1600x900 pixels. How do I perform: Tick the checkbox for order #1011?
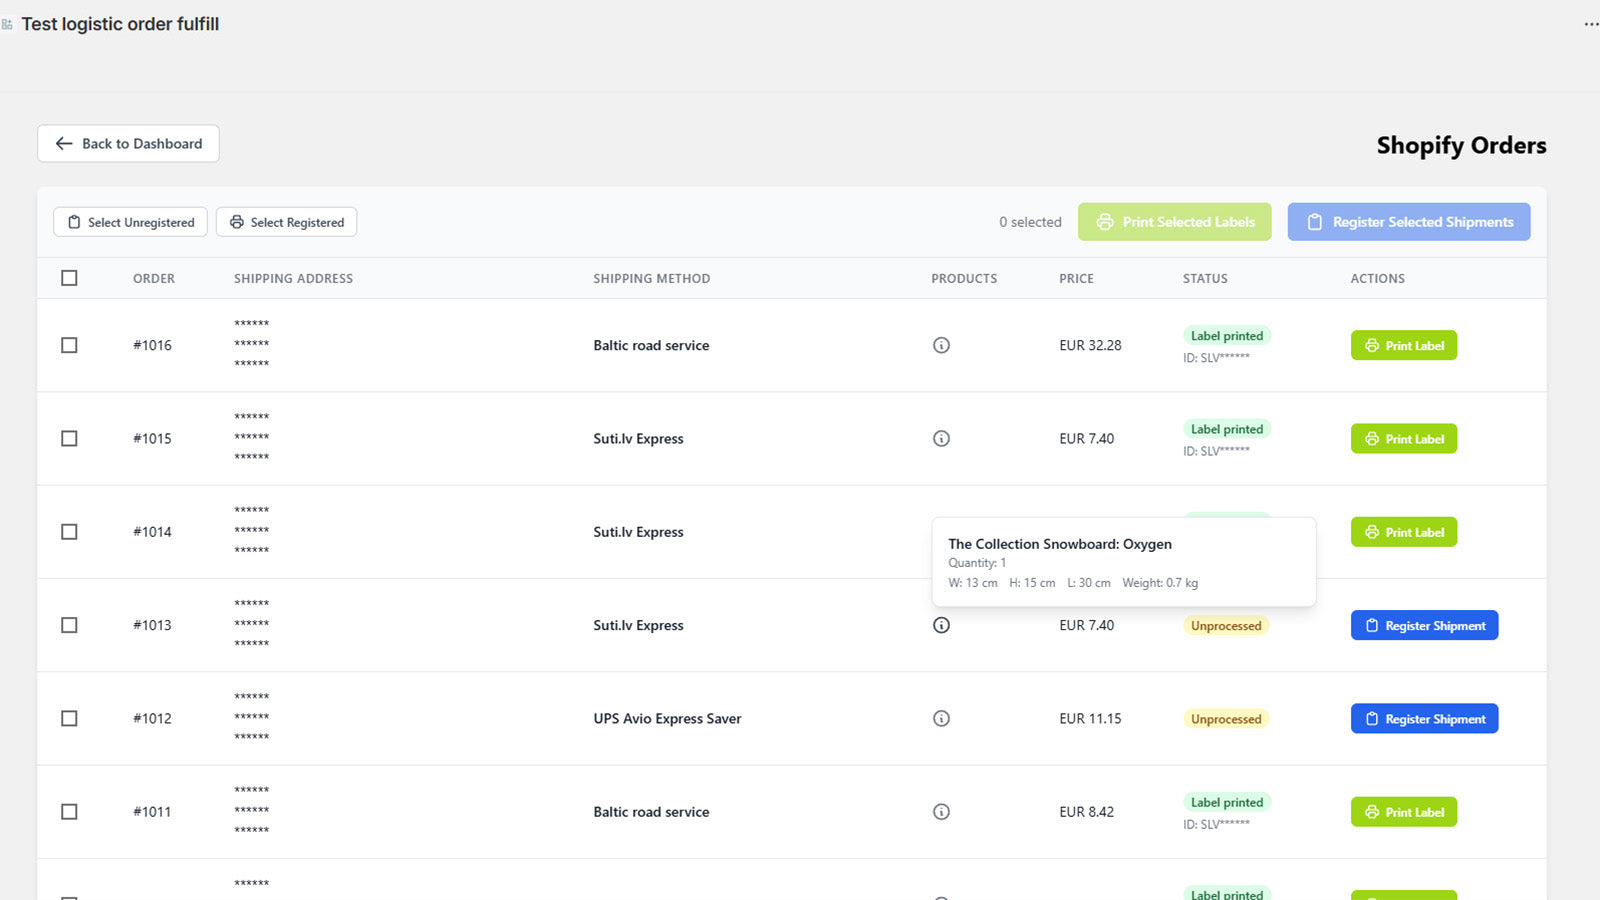(x=69, y=812)
